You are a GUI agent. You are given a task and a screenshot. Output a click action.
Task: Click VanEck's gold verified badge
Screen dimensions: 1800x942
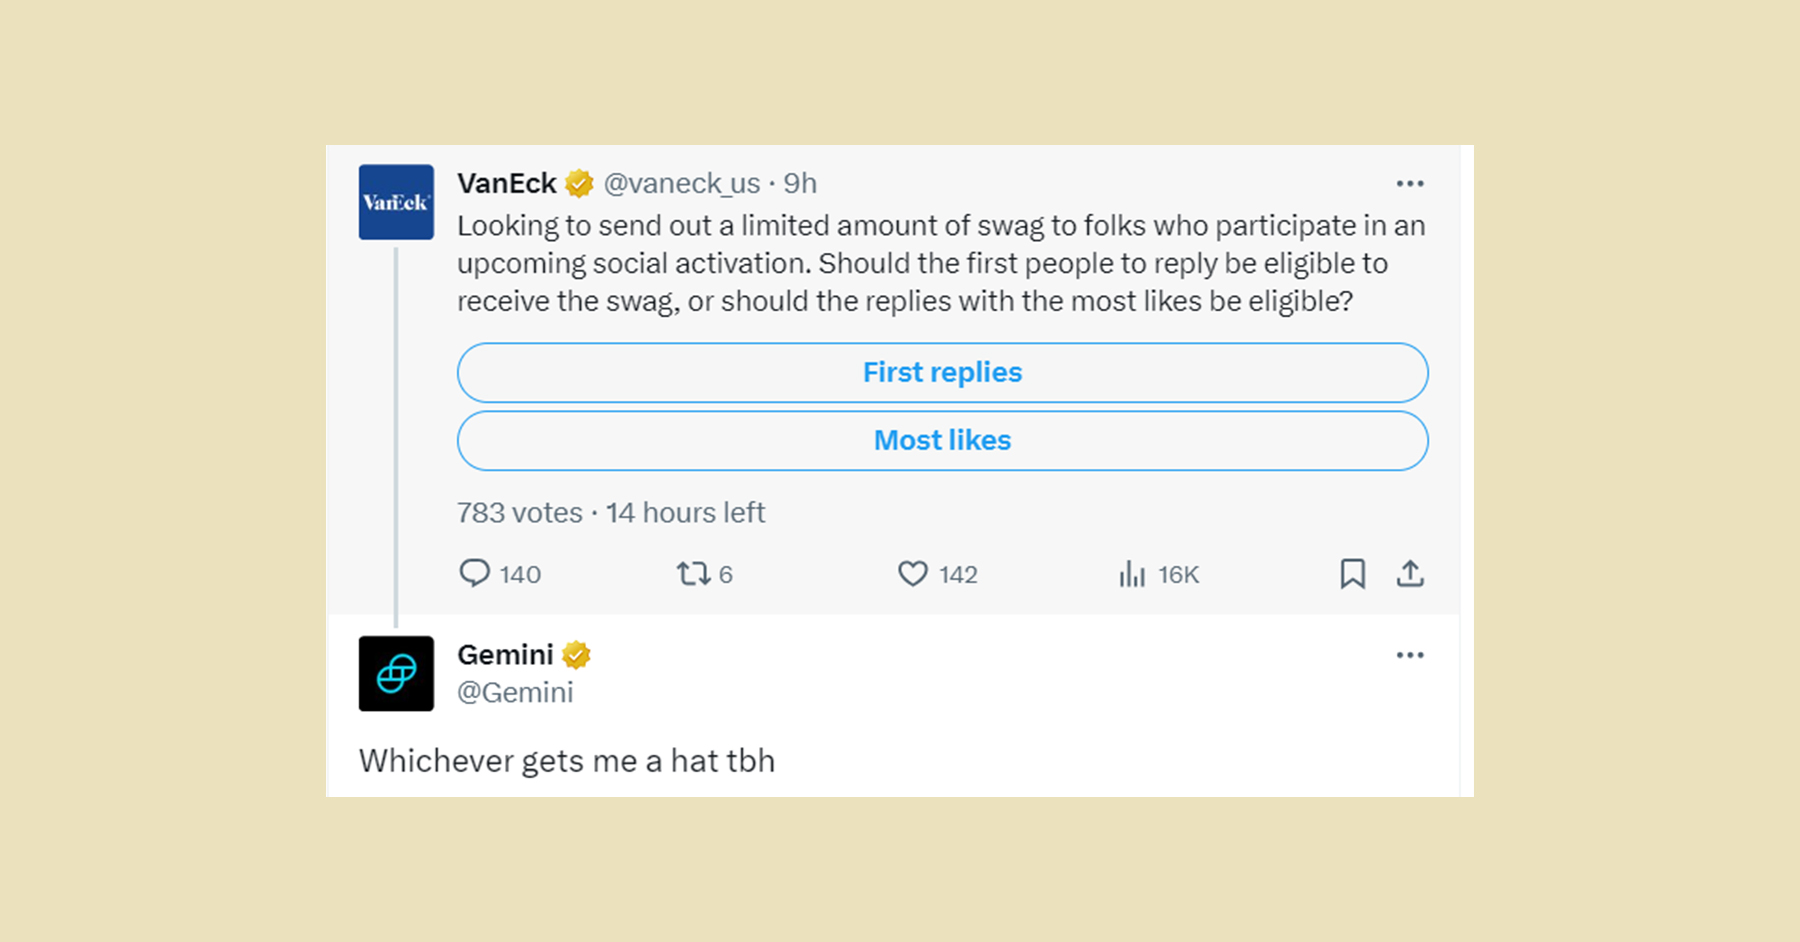tap(579, 184)
